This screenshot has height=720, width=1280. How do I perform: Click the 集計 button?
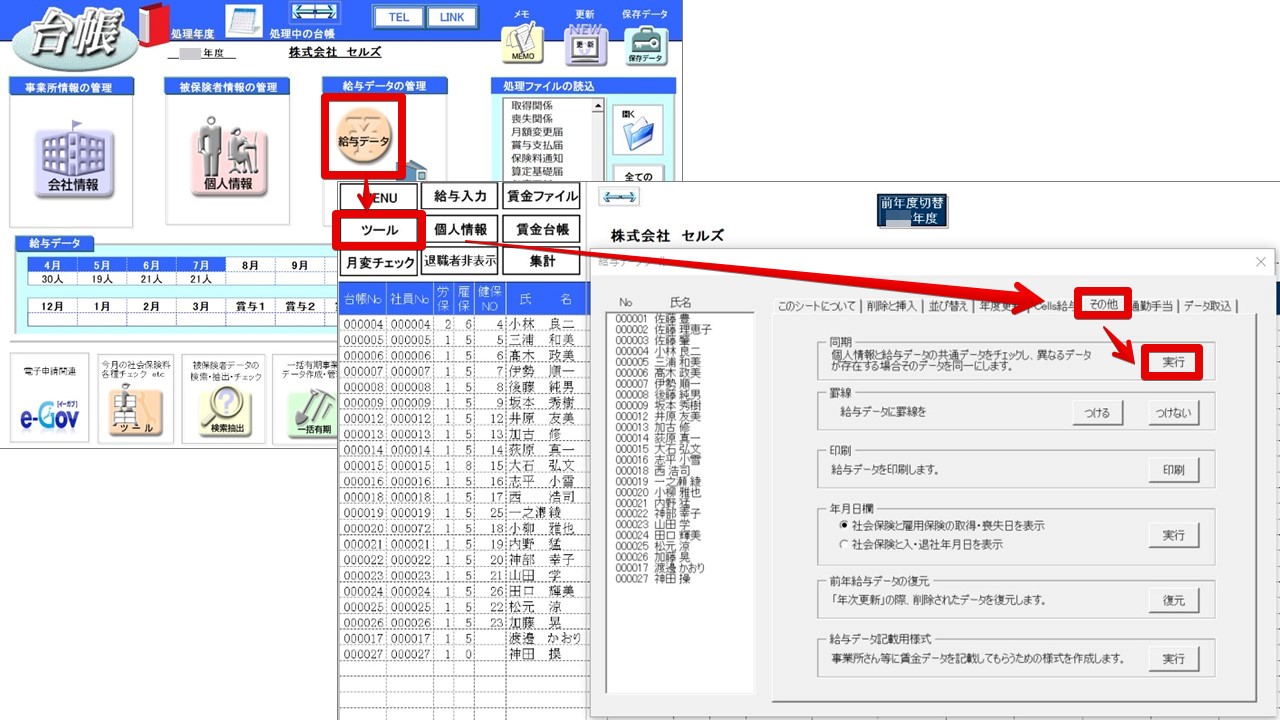(x=541, y=261)
